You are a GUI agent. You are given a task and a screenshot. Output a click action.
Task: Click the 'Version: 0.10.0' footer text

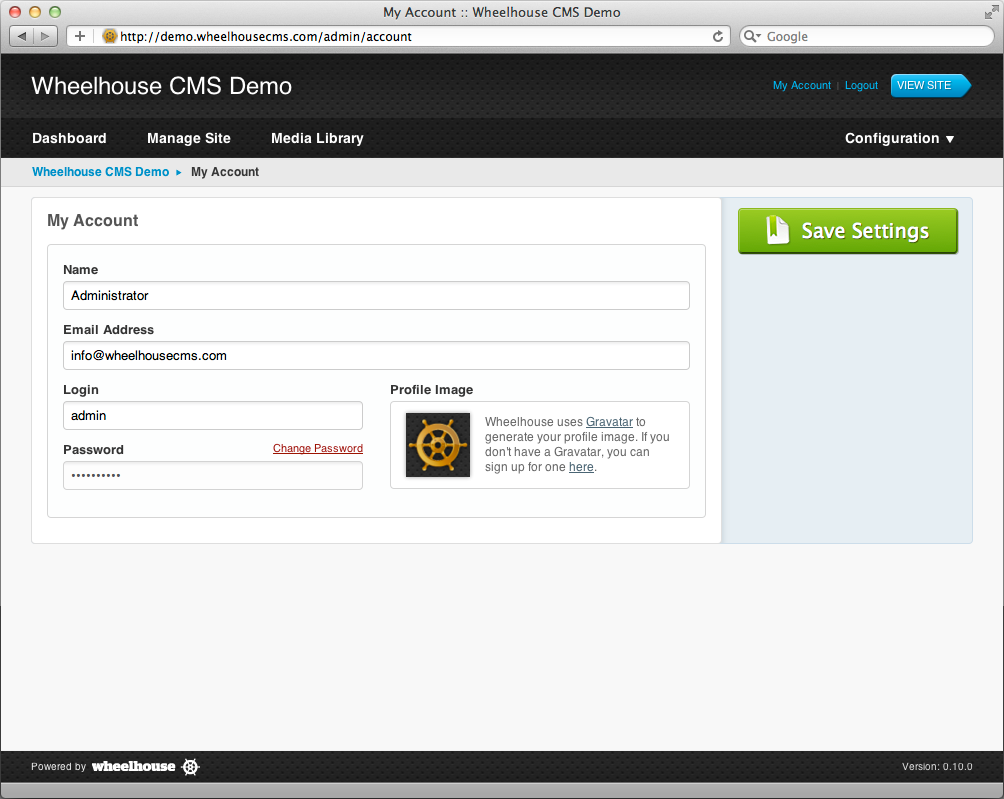(x=937, y=766)
